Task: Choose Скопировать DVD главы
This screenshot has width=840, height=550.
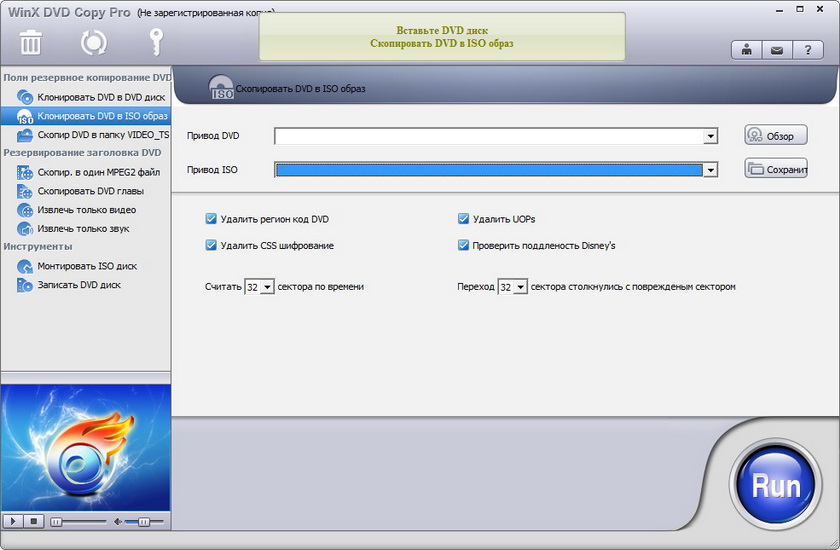Action: coord(91,191)
